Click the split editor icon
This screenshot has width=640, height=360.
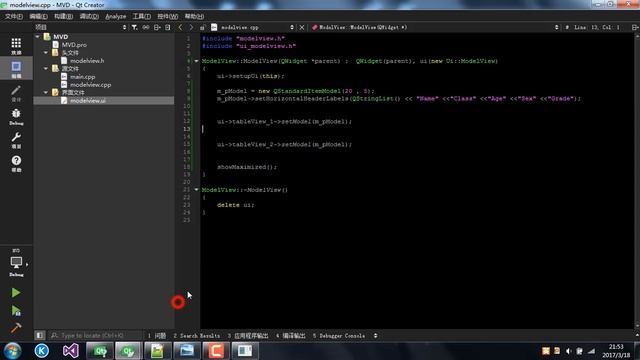point(635,27)
